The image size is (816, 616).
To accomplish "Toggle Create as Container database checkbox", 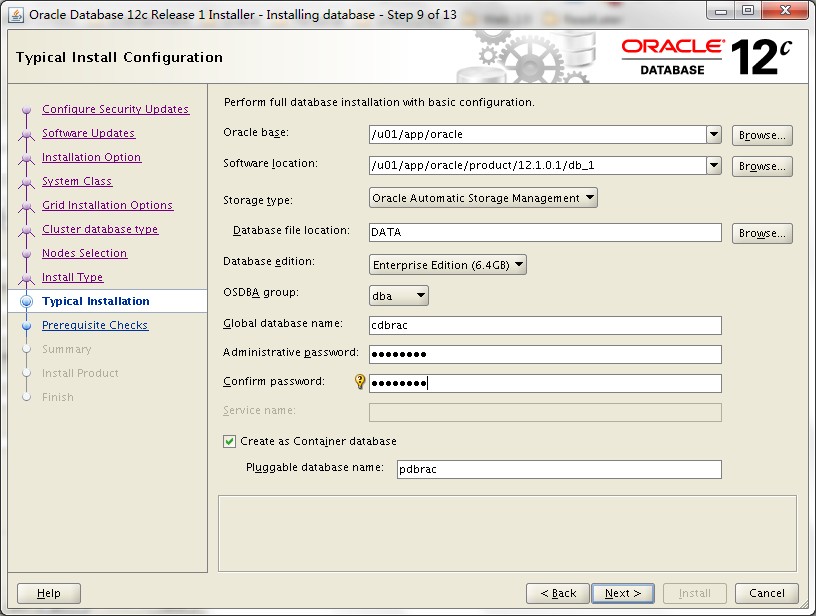I will (x=229, y=441).
